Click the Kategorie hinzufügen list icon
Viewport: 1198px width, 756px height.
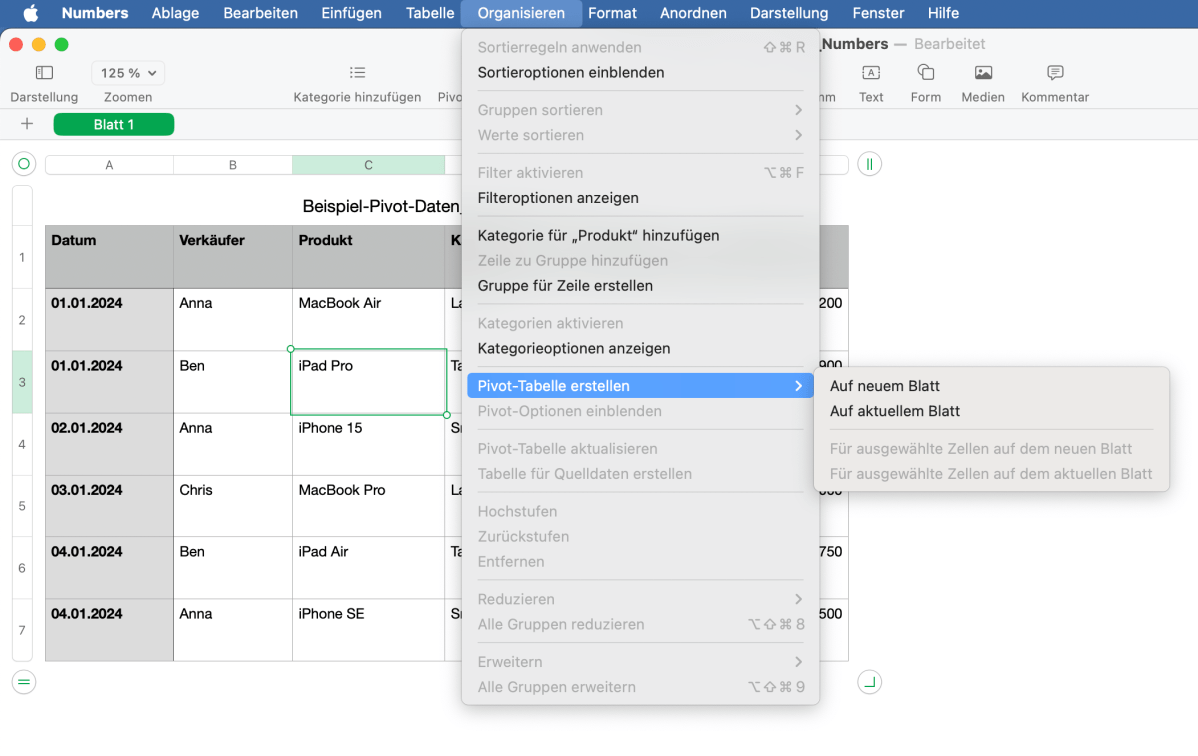(x=358, y=73)
